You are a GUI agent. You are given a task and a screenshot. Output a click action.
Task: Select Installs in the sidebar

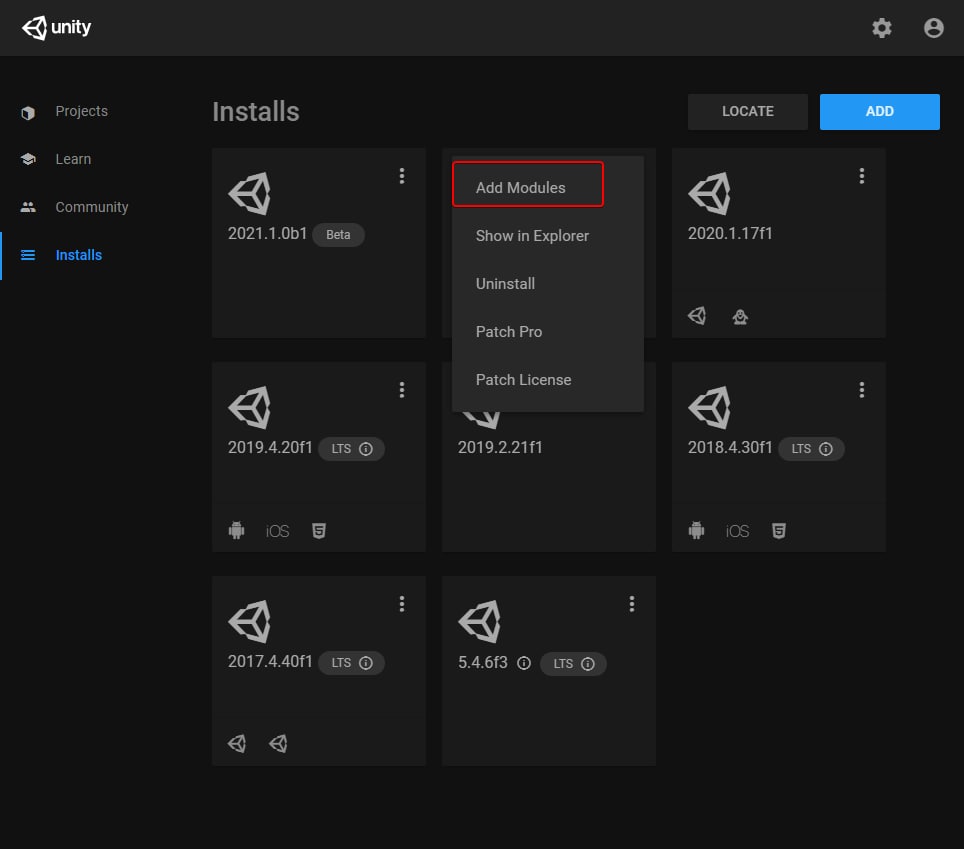pos(79,255)
